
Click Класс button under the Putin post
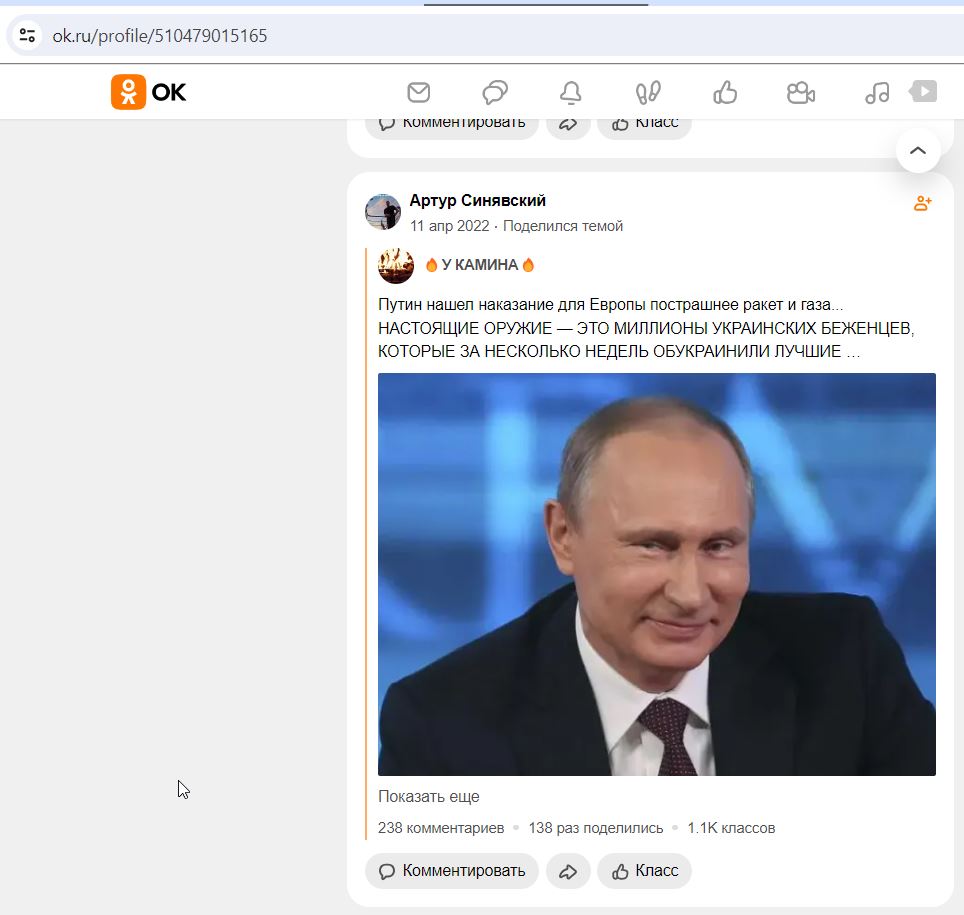pos(644,871)
